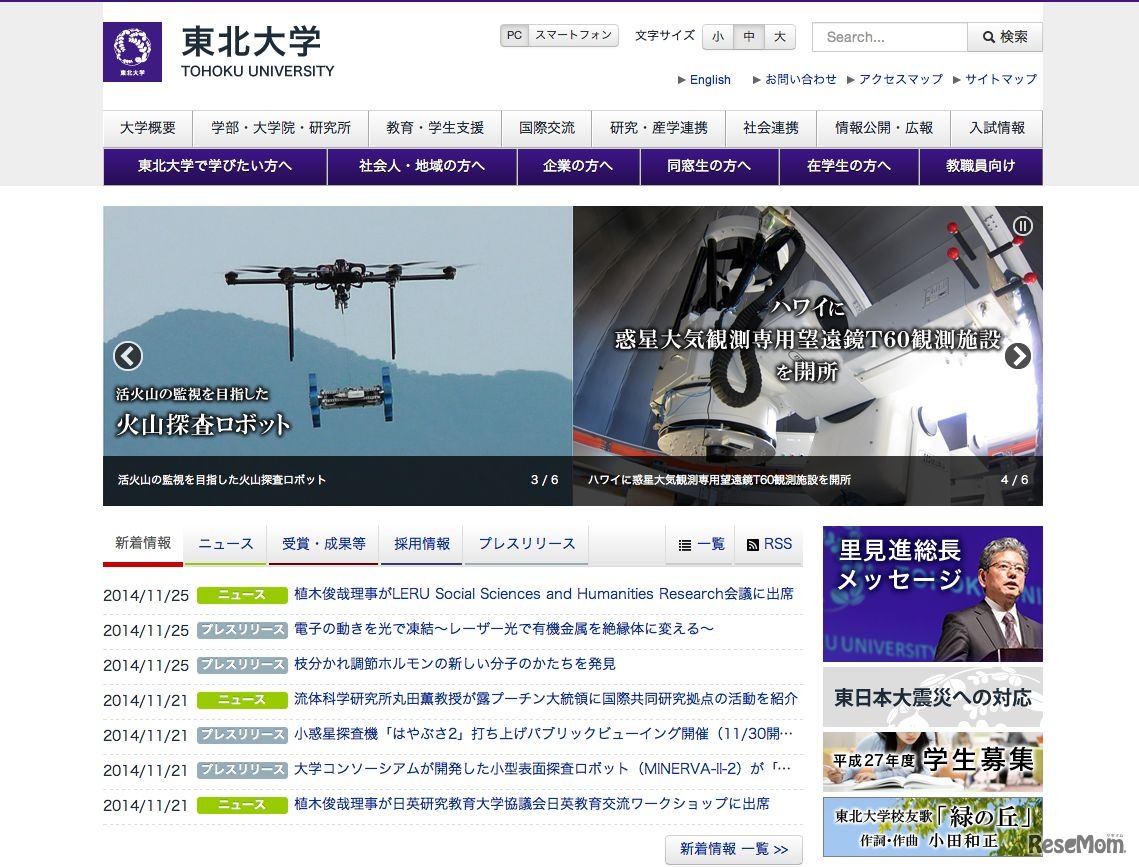
Task: Switch to the プレスリリース tab
Action: (526, 545)
